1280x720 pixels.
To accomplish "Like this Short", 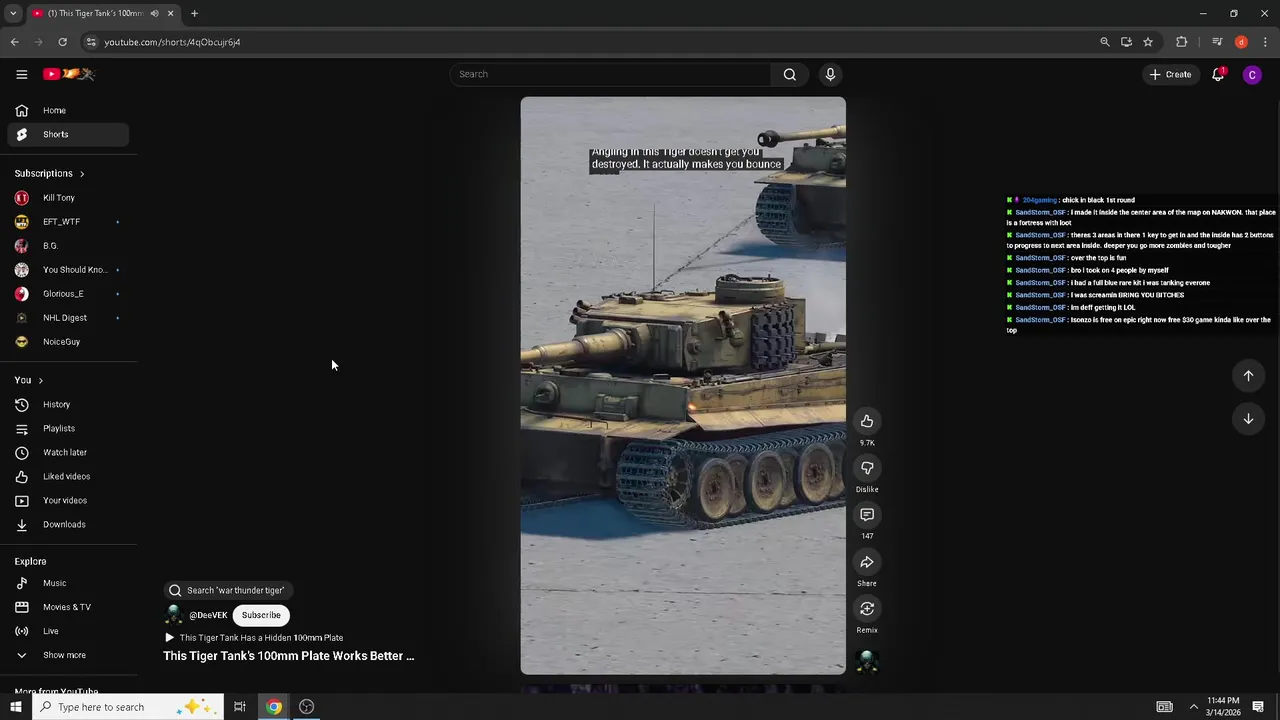I will tap(867, 421).
